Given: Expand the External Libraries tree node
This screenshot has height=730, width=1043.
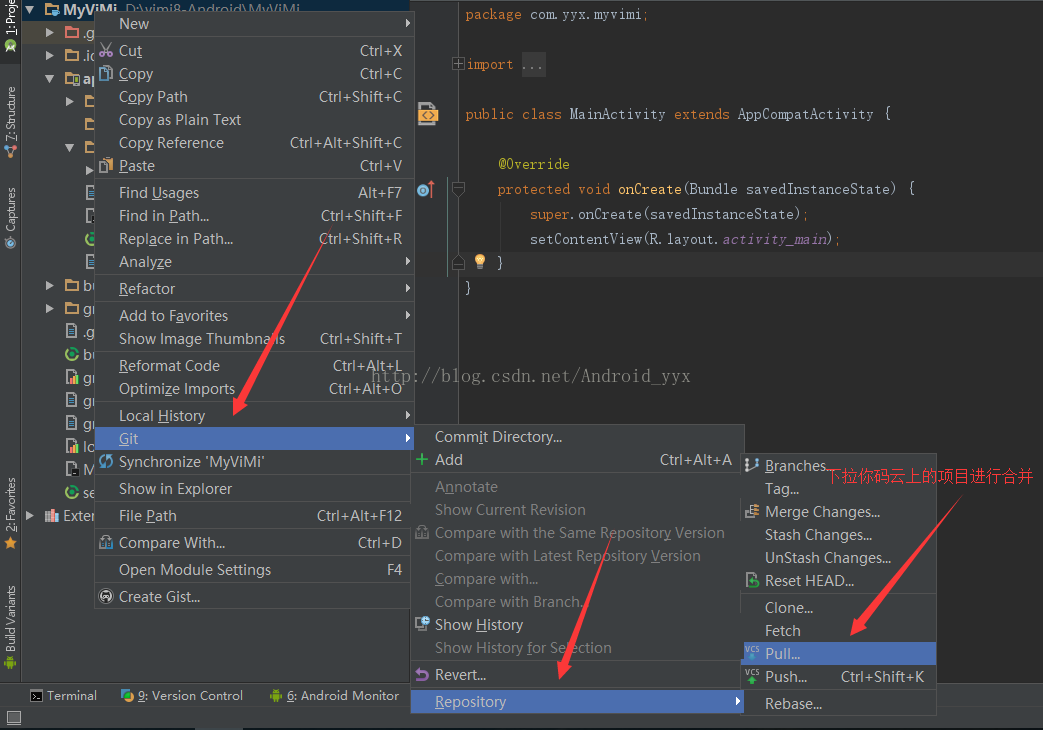Looking at the screenshot, I should coord(29,515).
